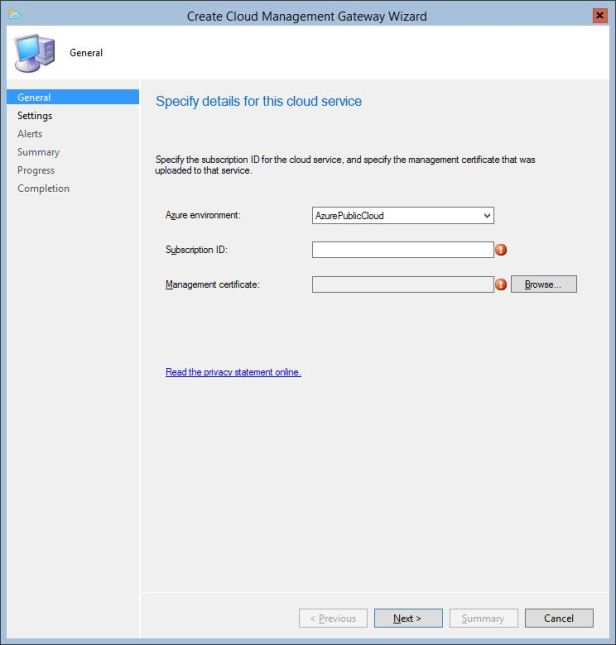The width and height of the screenshot is (616, 645).
Task: Click the 'Management certificate:' label
Action: pyautogui.click(x=212, y=284)
